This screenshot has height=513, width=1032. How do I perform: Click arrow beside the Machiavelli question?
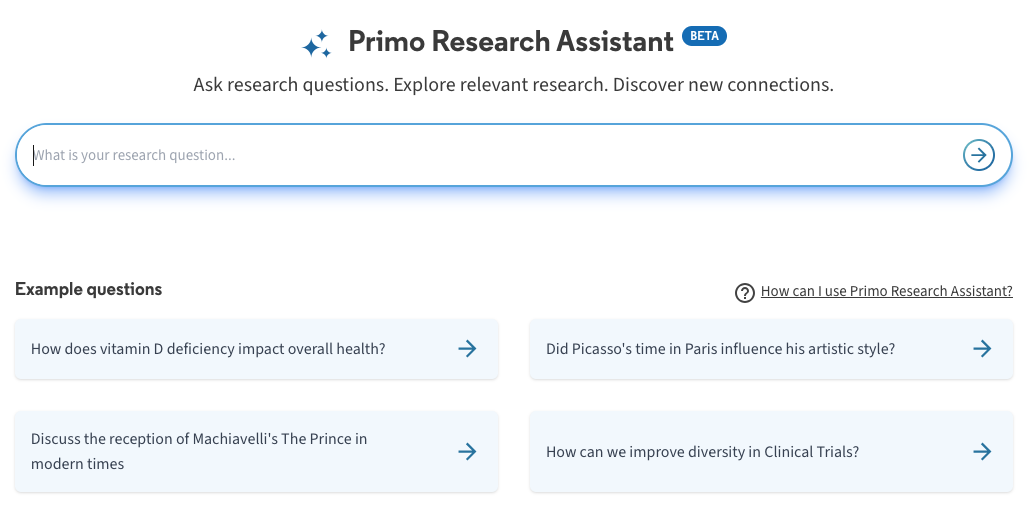coord(467,451)
